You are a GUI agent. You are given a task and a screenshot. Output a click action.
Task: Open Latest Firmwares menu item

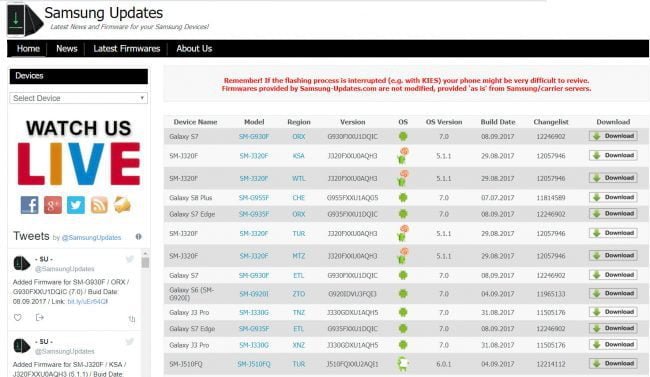coord(126,49)
